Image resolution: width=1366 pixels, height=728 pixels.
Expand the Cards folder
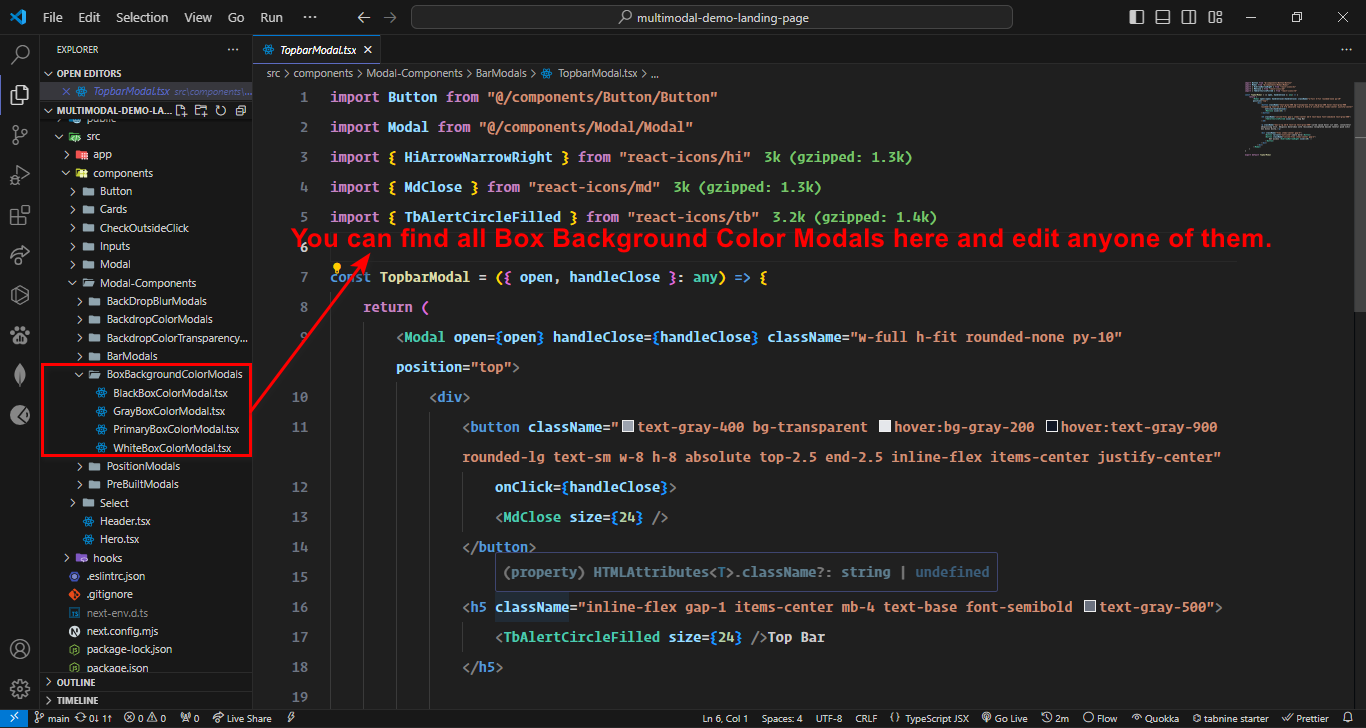pyautogui.click(x=146, y=209)
